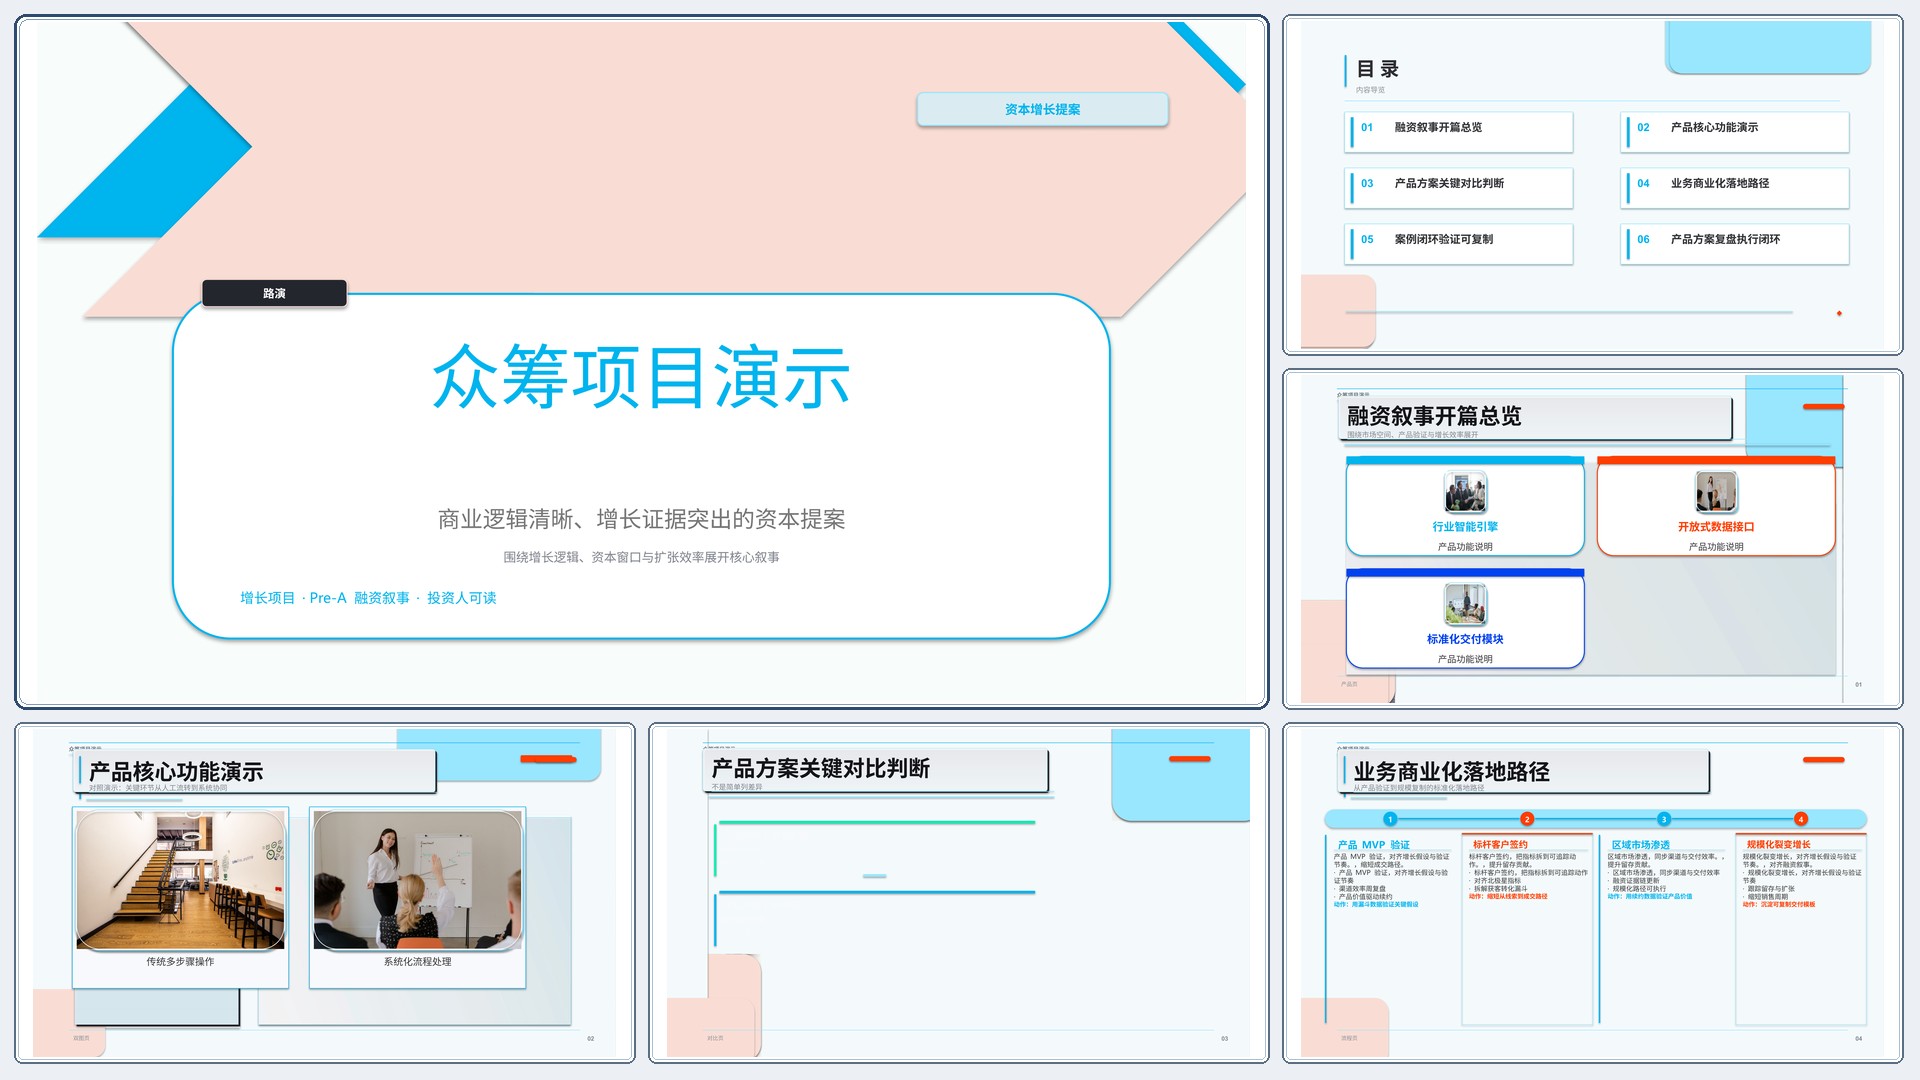The width and height of the screenshot is (1920, 1080).
Task: Click the 增长项目 · Pre-A 融资叙事 tagline
Action: pyautogui.click(x=368, y=598)
